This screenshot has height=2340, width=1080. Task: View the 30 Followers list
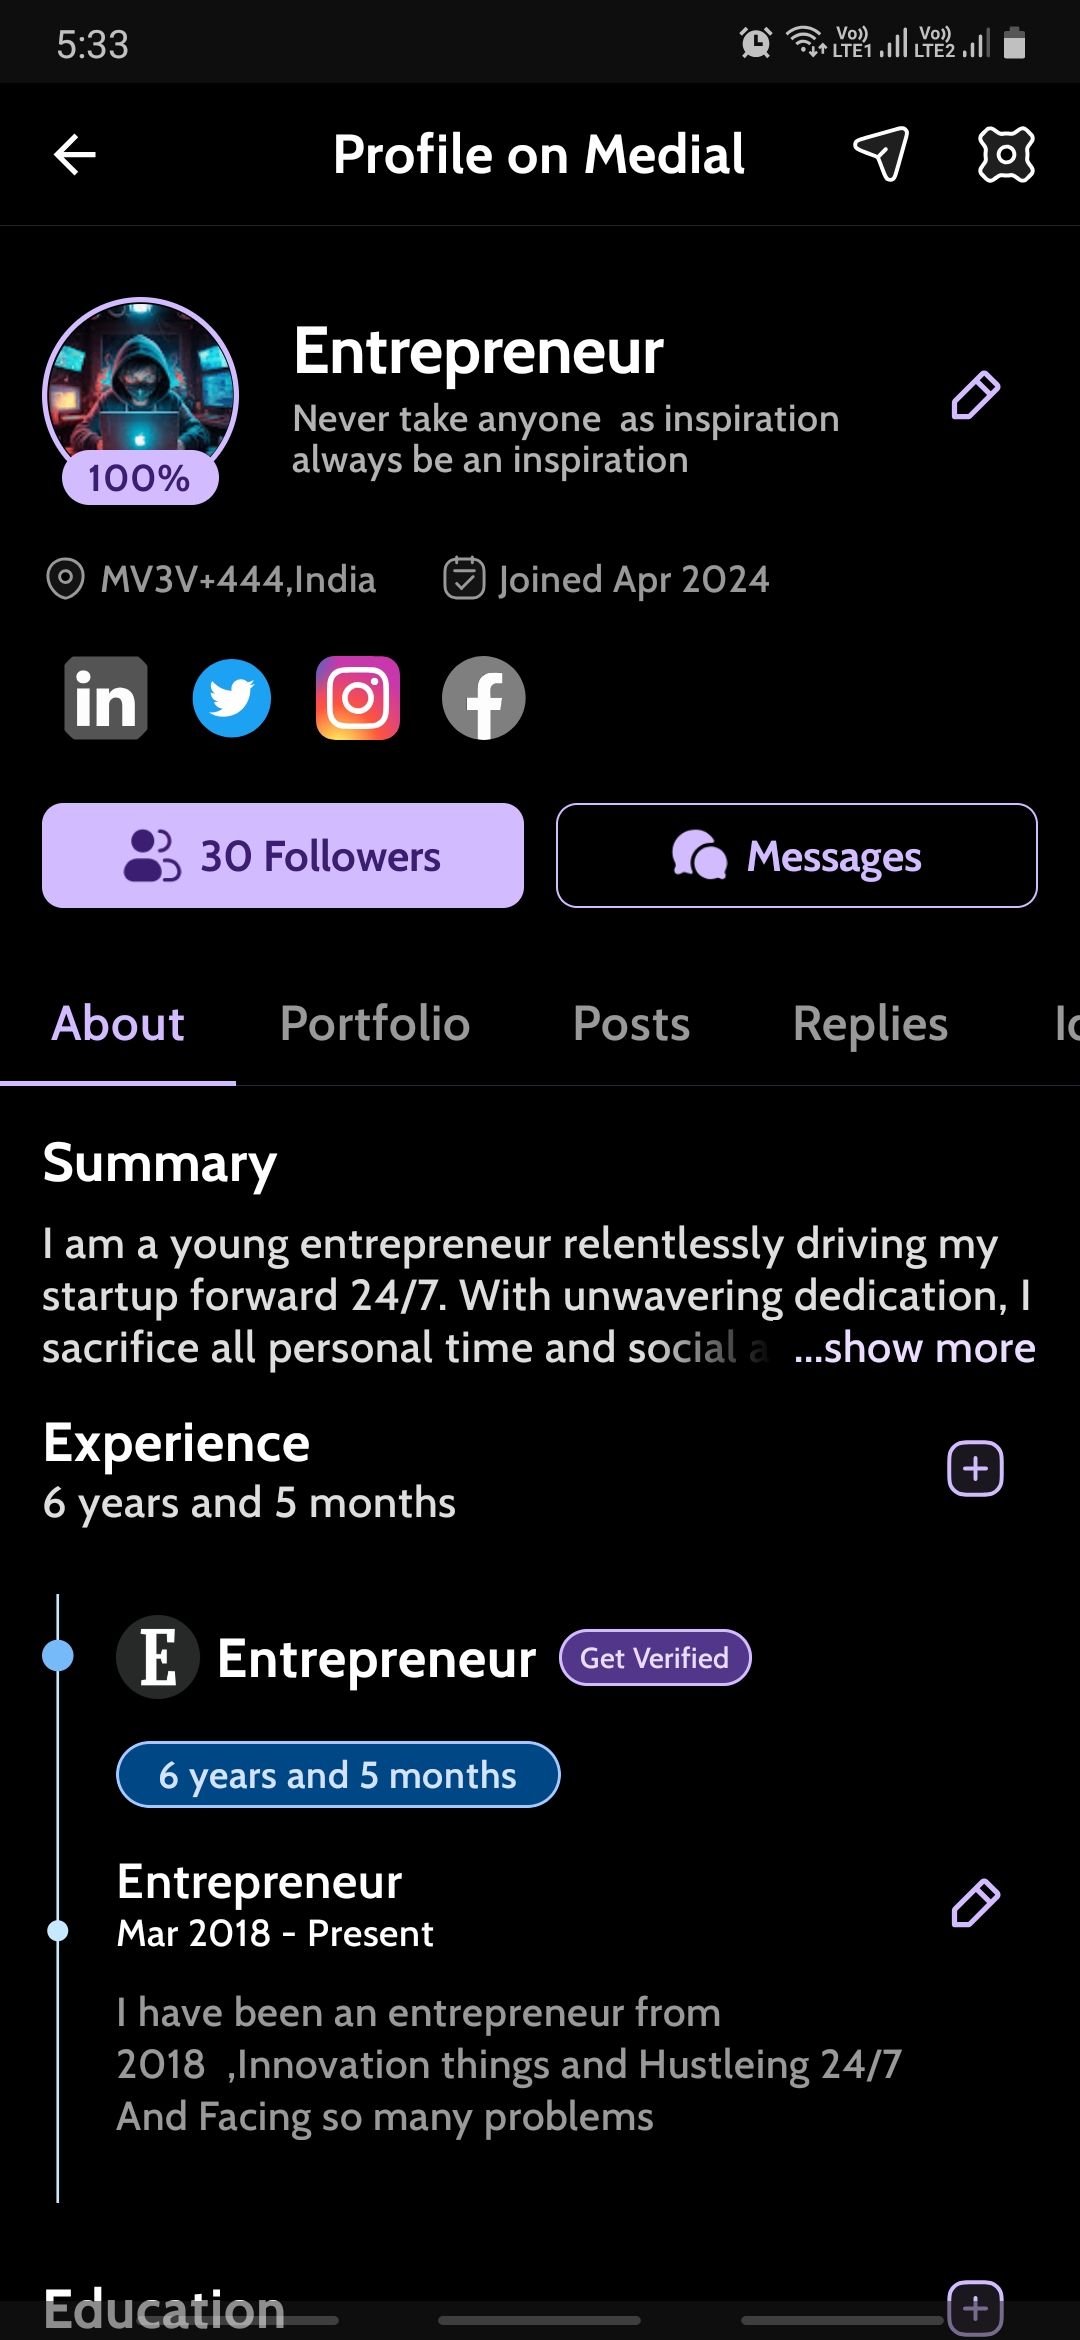pyautogui.click(x=283, y=856)
